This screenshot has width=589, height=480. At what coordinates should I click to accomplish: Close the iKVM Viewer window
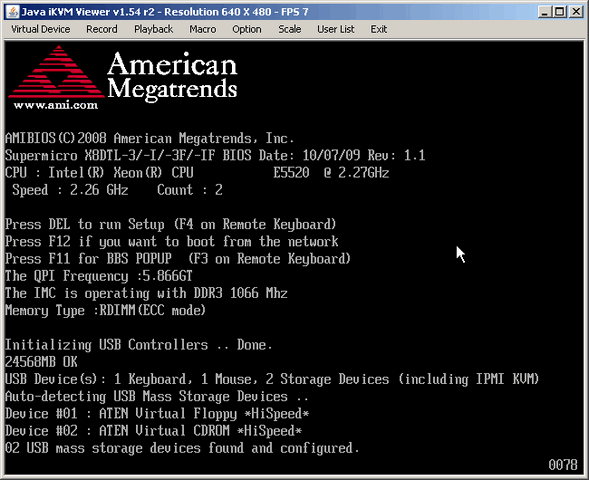coord(576,12)
